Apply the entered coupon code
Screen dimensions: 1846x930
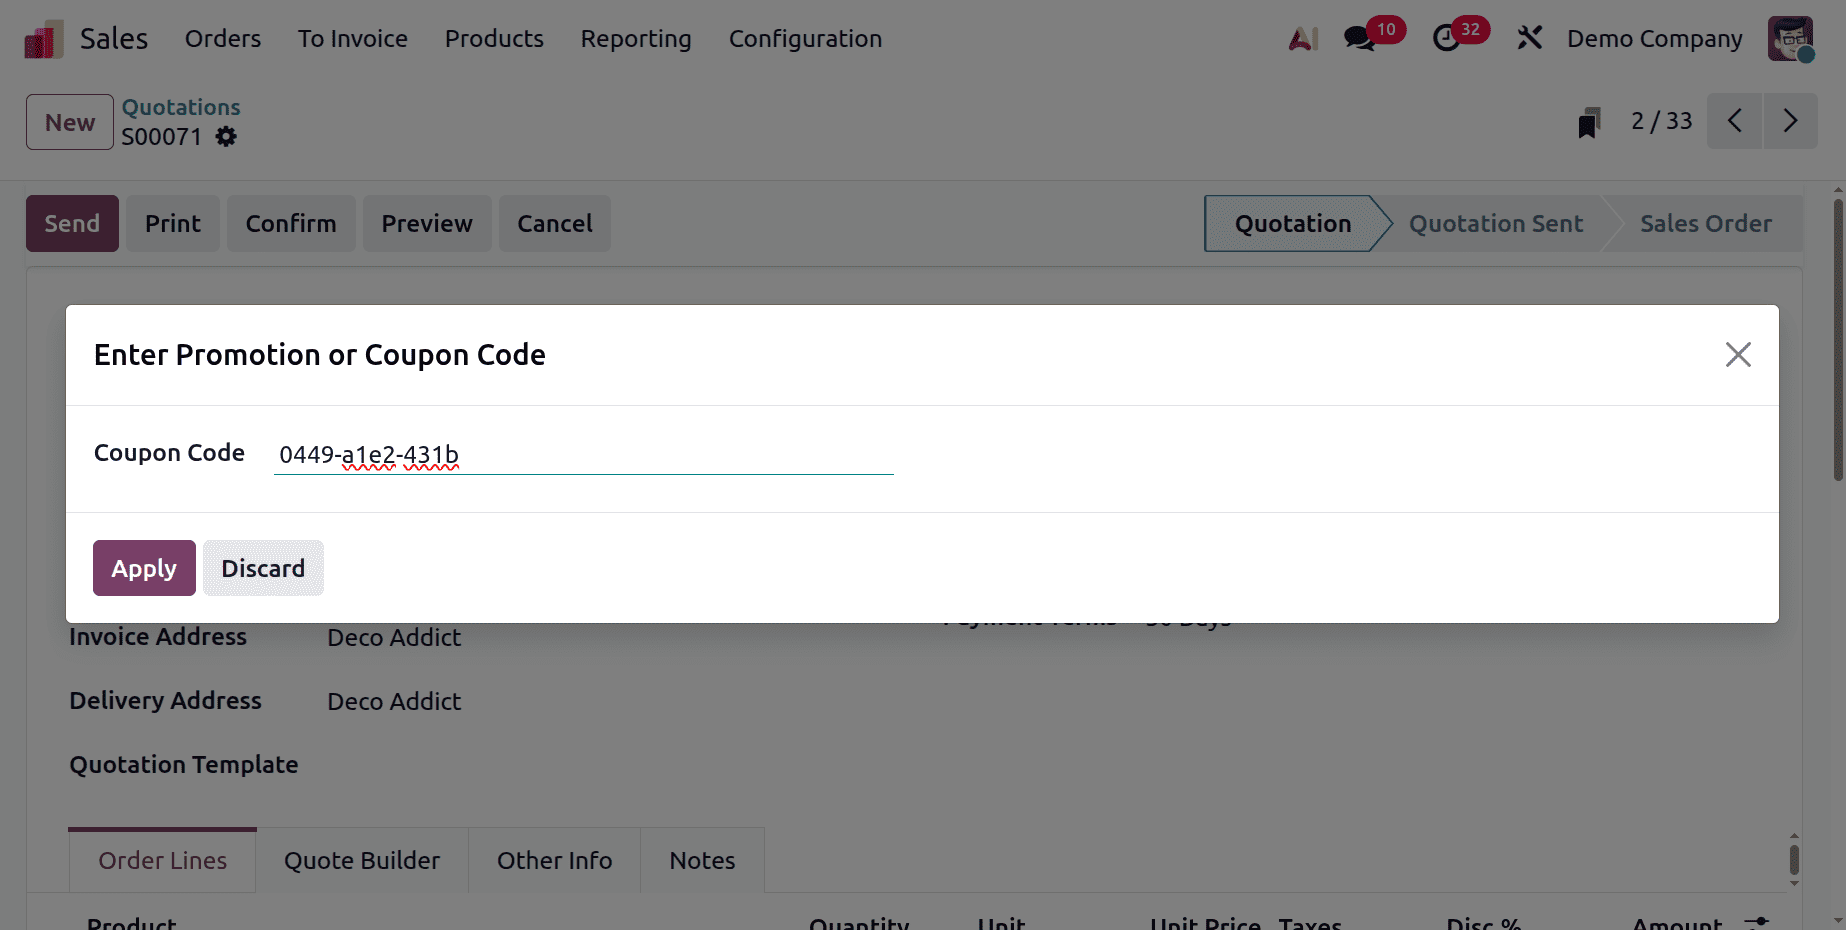click(x=144, y=568)
